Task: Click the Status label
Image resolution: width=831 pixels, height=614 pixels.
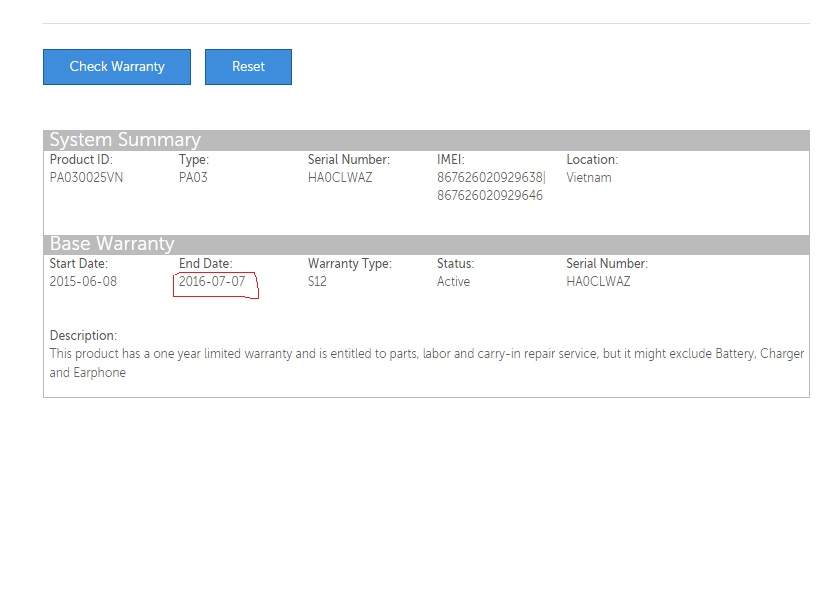Action: pyautogui.click(x=455, y=263)
